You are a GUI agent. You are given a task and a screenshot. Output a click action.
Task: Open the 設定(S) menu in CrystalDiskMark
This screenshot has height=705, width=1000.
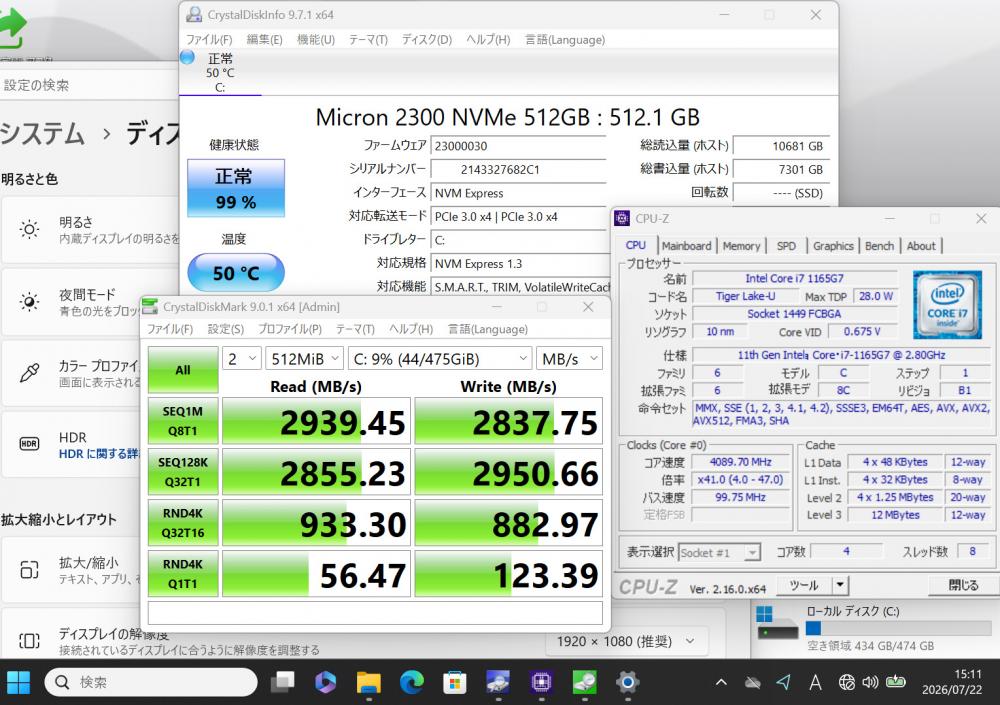pyautogui.click(x=226, y=329)
